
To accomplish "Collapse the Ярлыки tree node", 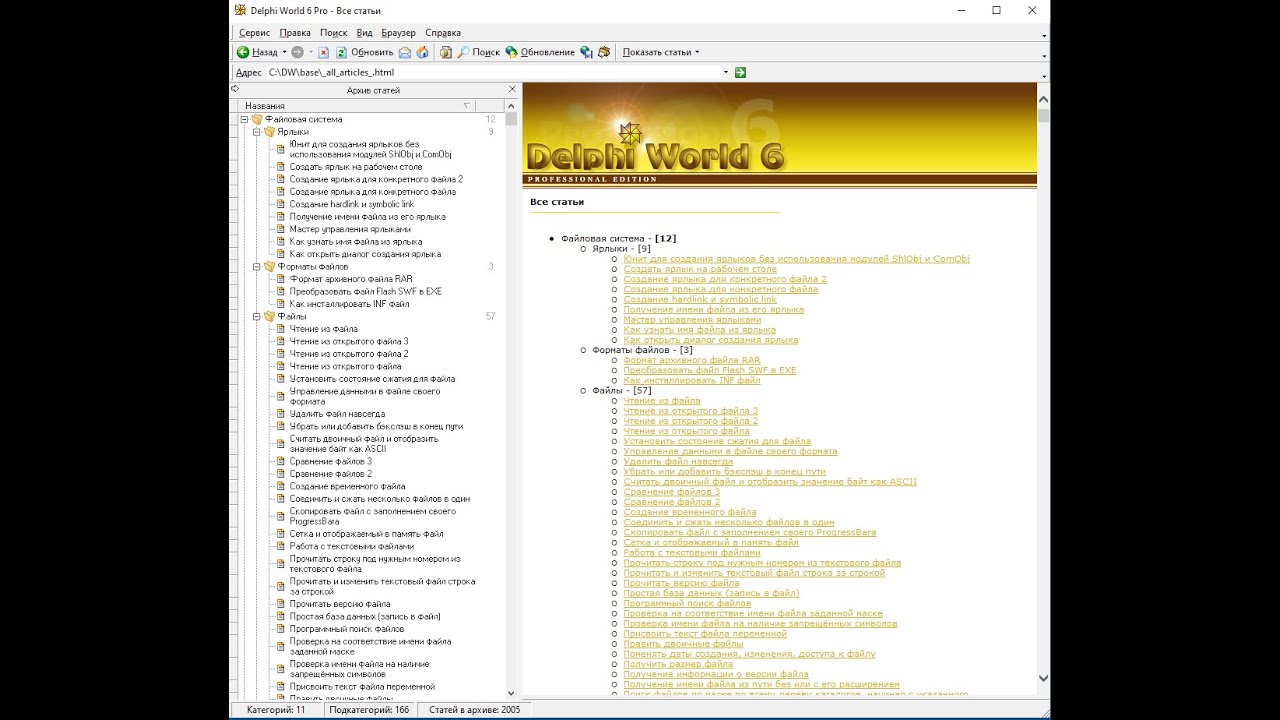I will [256, 131].
